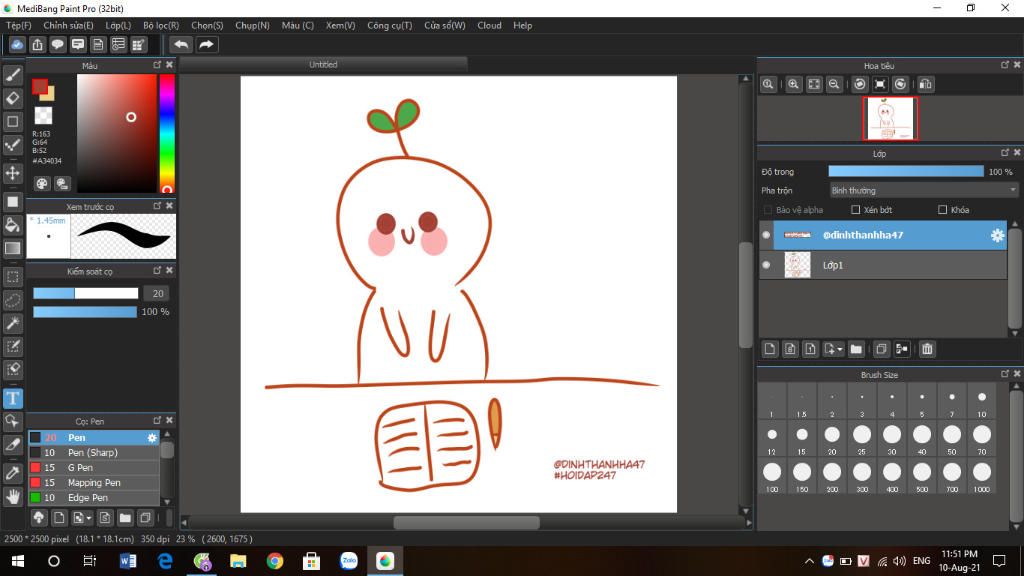The height and width of the screenshot is (576, 1024).
Task: Open the Cloud menu
Action: [x=489, y=25]
